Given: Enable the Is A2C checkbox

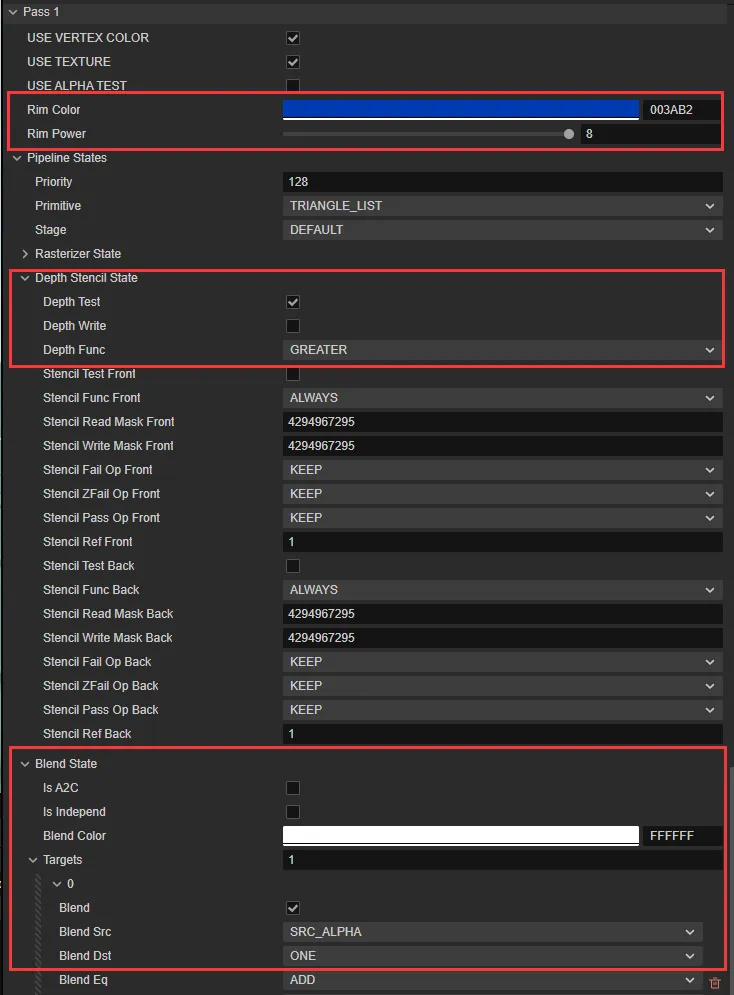Looking at the screenshot, I should coord(292,788).
